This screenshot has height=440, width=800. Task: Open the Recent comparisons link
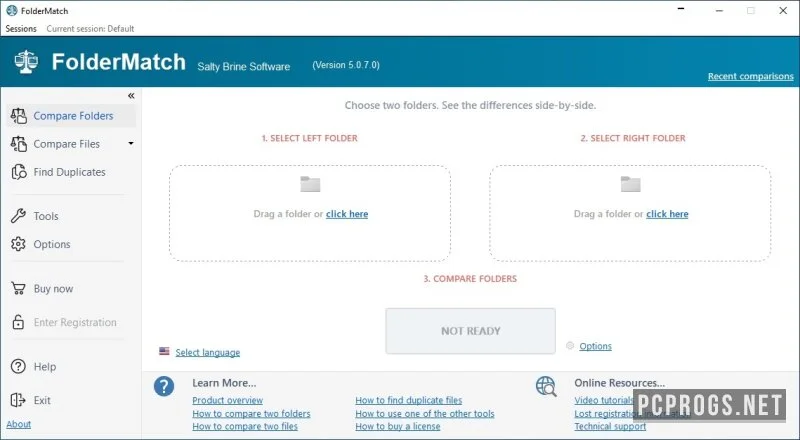(x=751, y=76)
